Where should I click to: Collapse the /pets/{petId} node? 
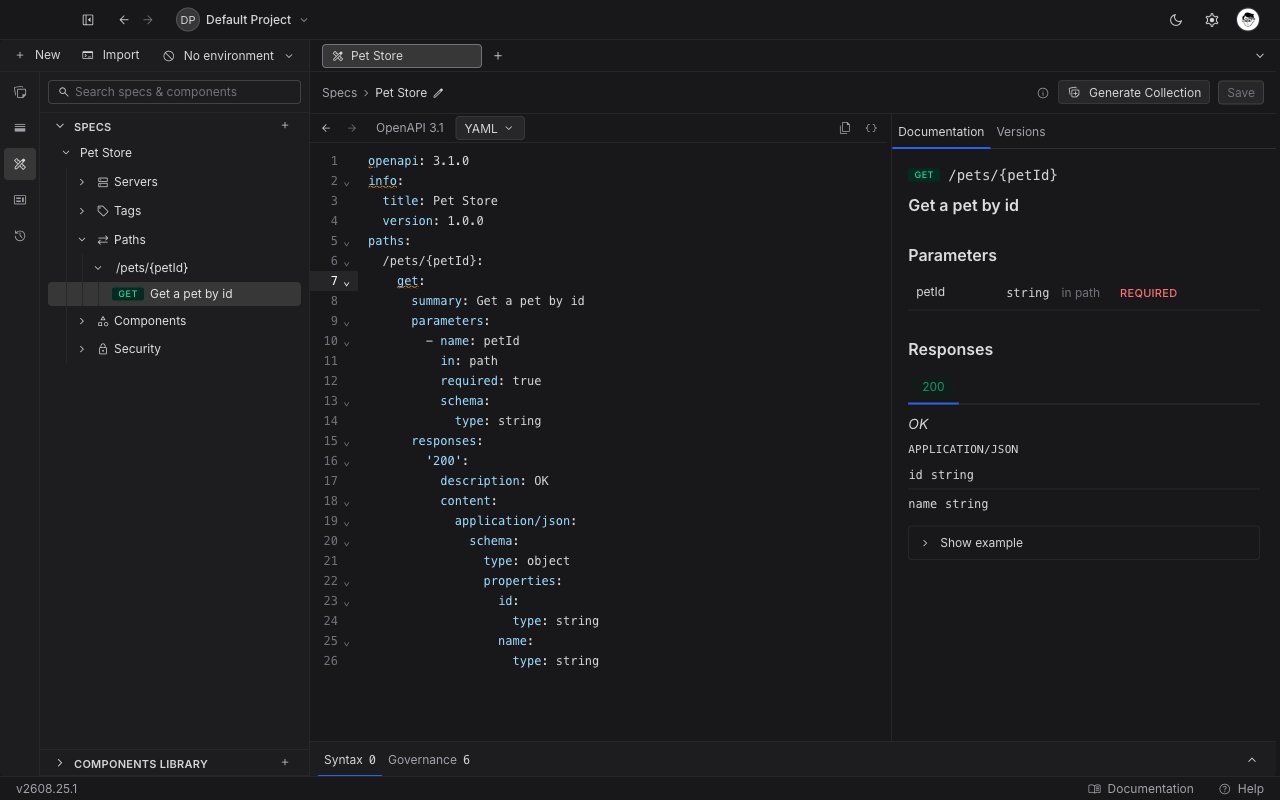(98, 268)
